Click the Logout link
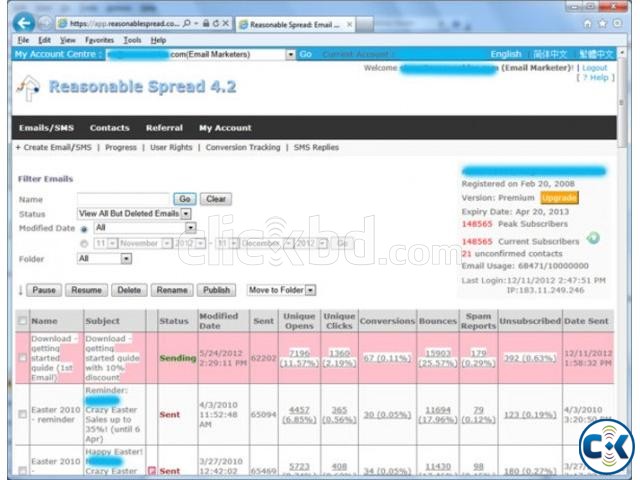This screenshot has height=480, width=640. (x=595, y=68)
